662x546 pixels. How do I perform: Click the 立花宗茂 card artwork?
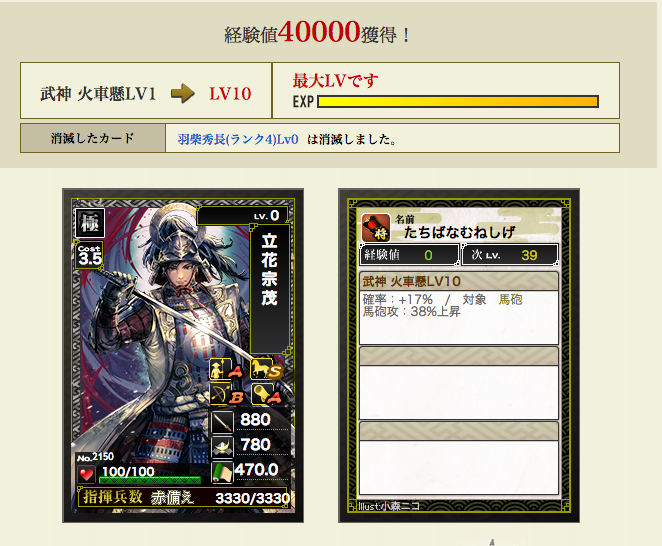[x=183, y=356]
